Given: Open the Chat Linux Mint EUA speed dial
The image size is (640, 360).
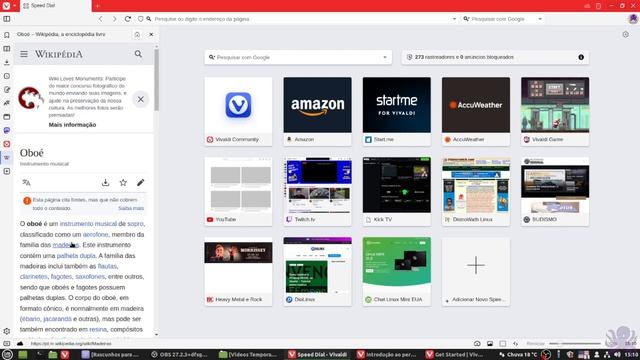Looking at the screenshot, I should point(397,271).
